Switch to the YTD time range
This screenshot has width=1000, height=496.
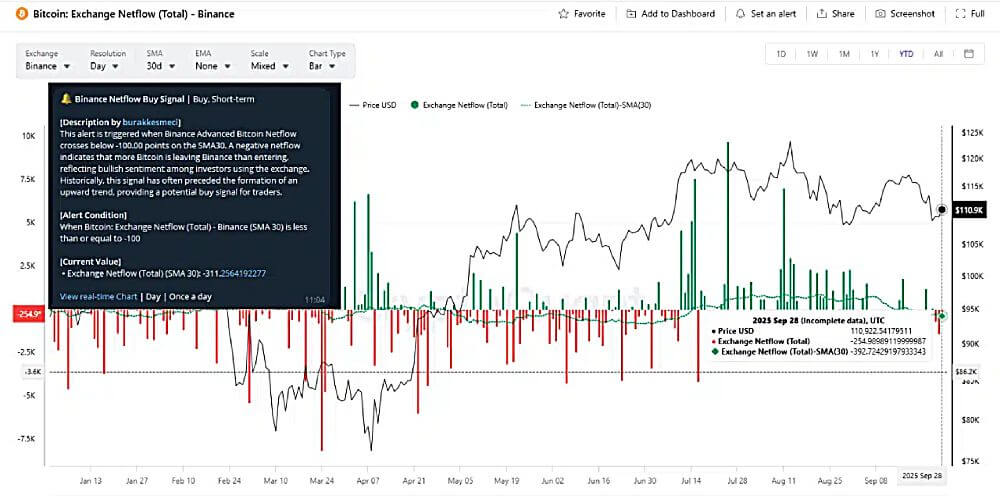click(x=906, y=54)
